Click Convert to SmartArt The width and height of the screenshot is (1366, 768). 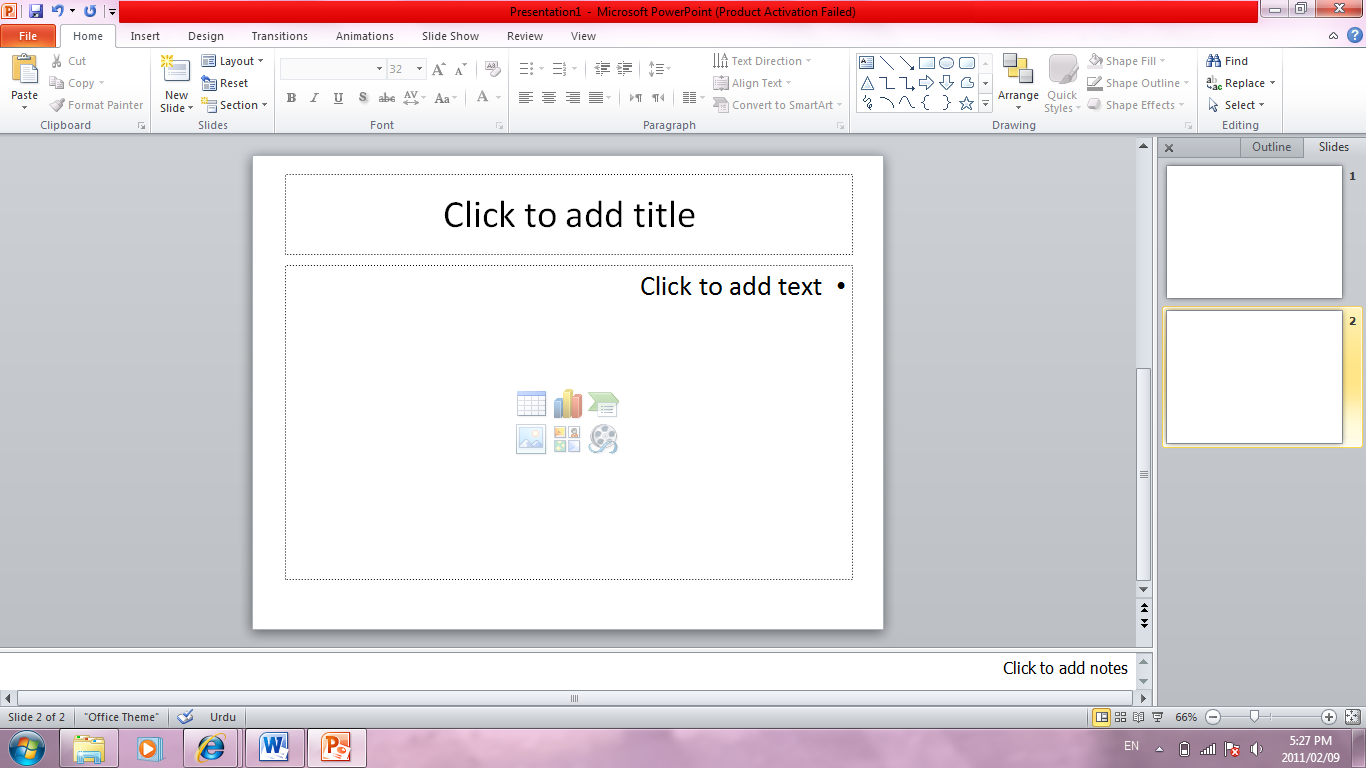pos(778,105)
